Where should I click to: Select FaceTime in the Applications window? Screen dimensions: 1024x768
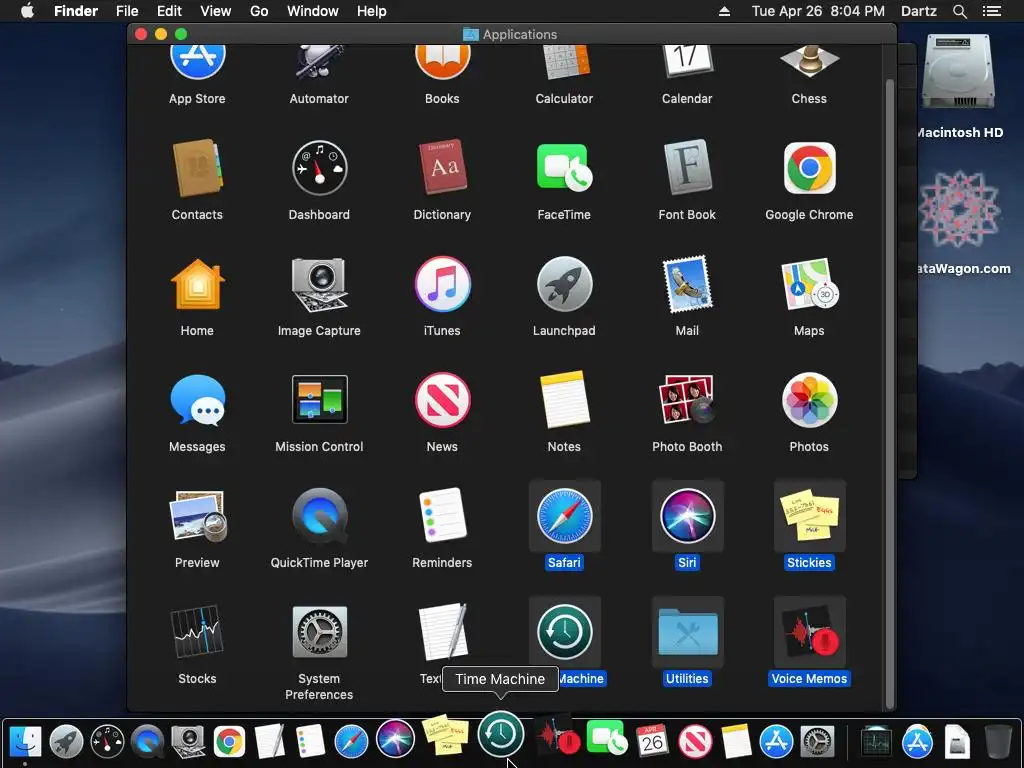pyautogui.click(x=564, y=168)
